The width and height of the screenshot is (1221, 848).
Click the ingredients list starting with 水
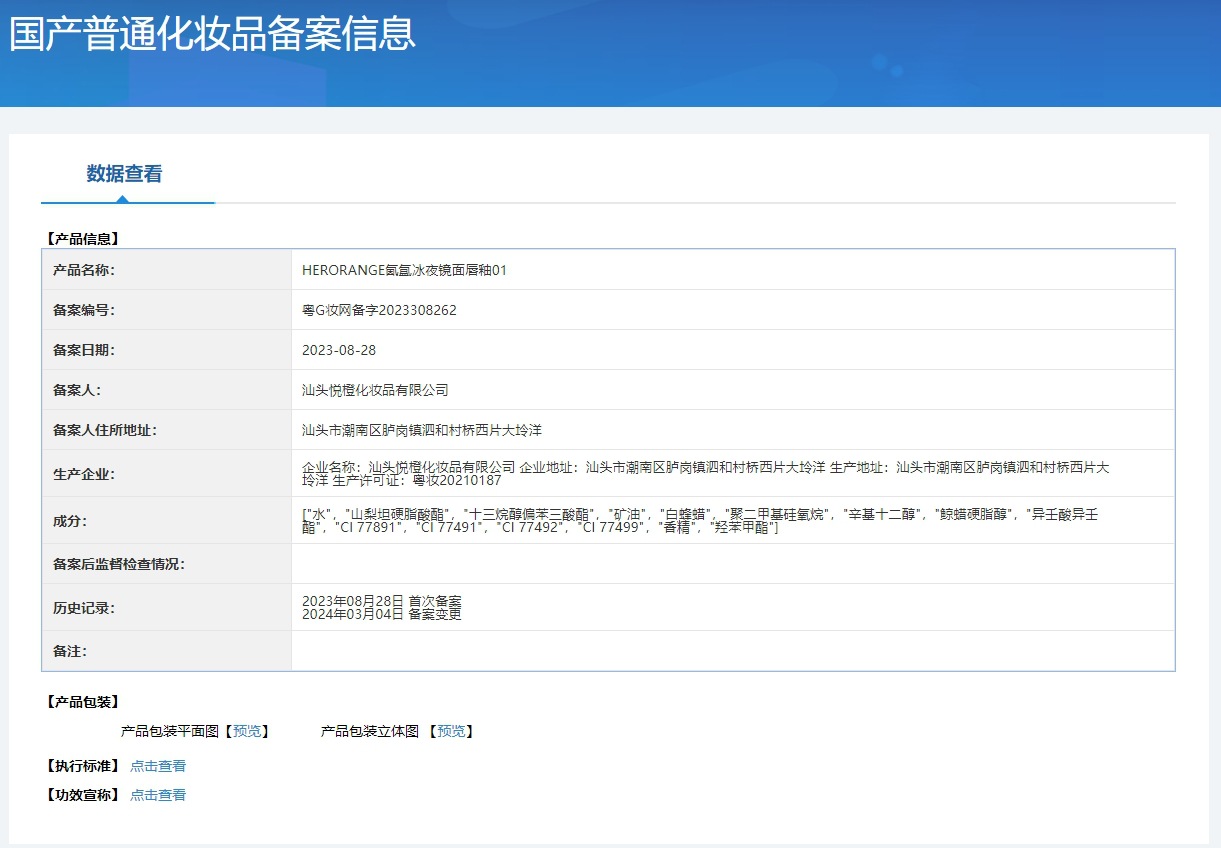point(701,520)
